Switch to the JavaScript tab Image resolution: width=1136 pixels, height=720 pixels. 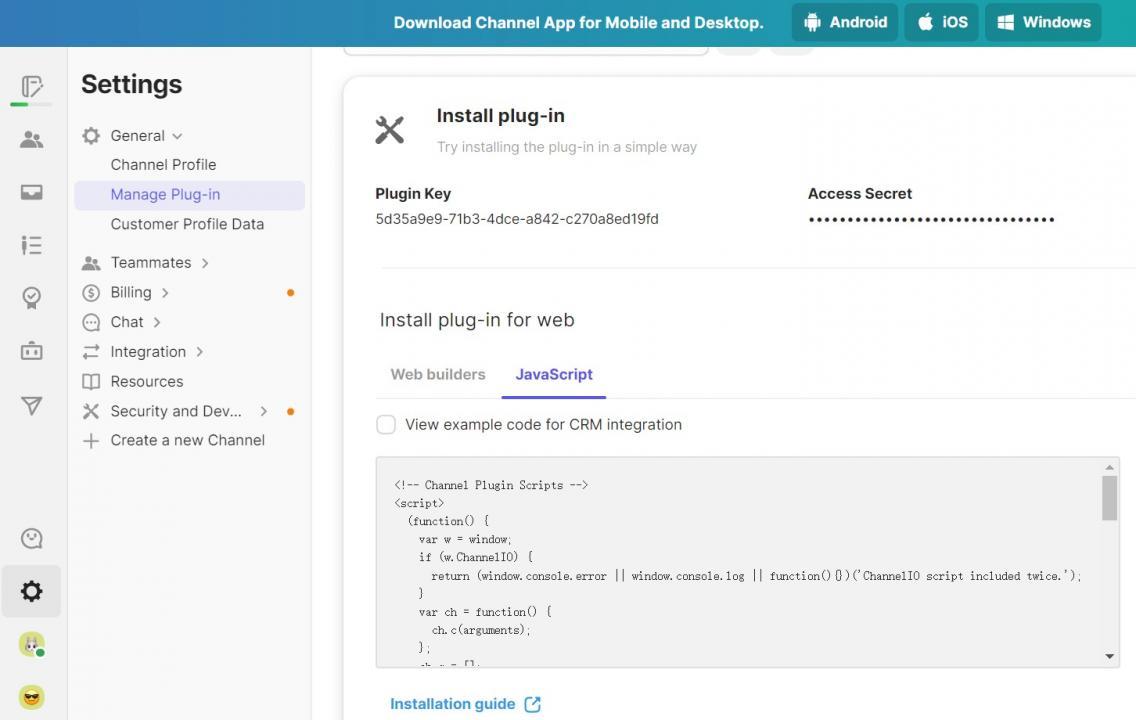554,374
